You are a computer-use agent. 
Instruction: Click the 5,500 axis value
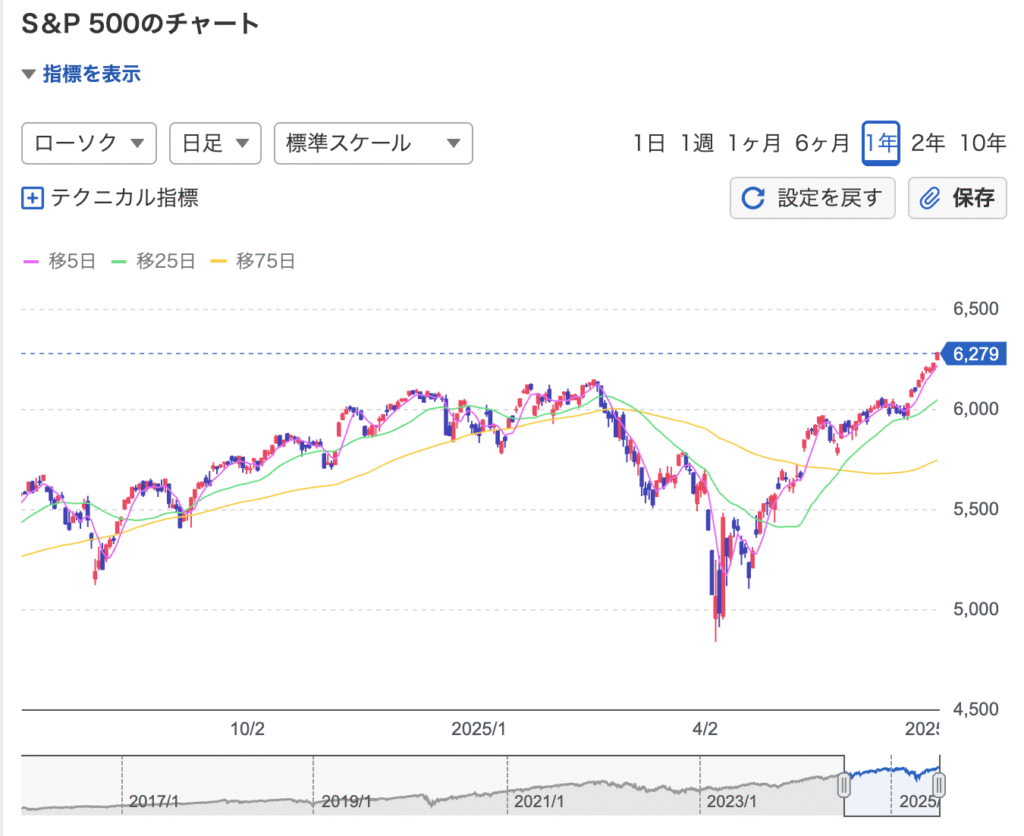976,509
